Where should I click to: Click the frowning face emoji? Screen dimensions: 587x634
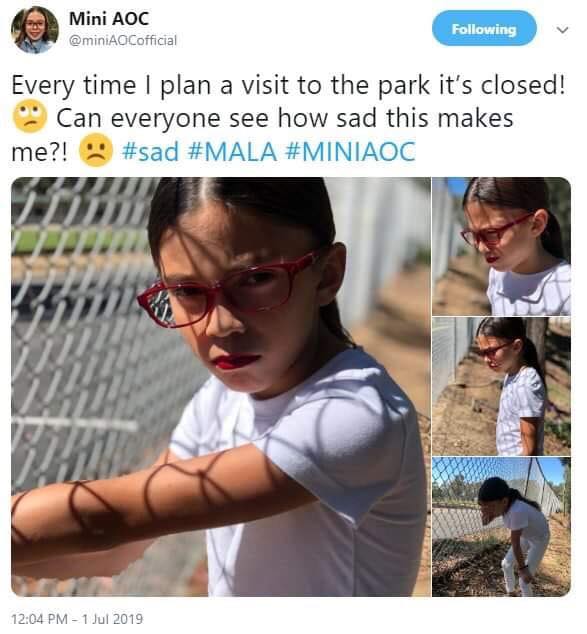(x=96, y=150)
